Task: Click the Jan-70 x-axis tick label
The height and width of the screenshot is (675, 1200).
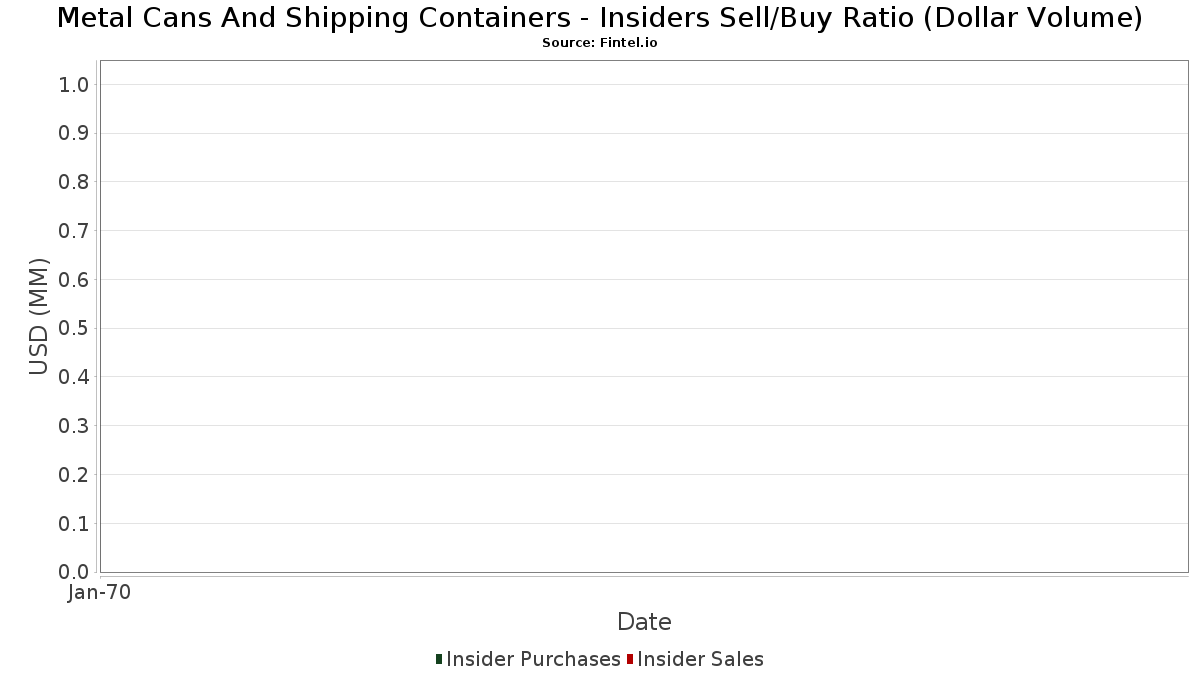Action: [x=100, y=593]
